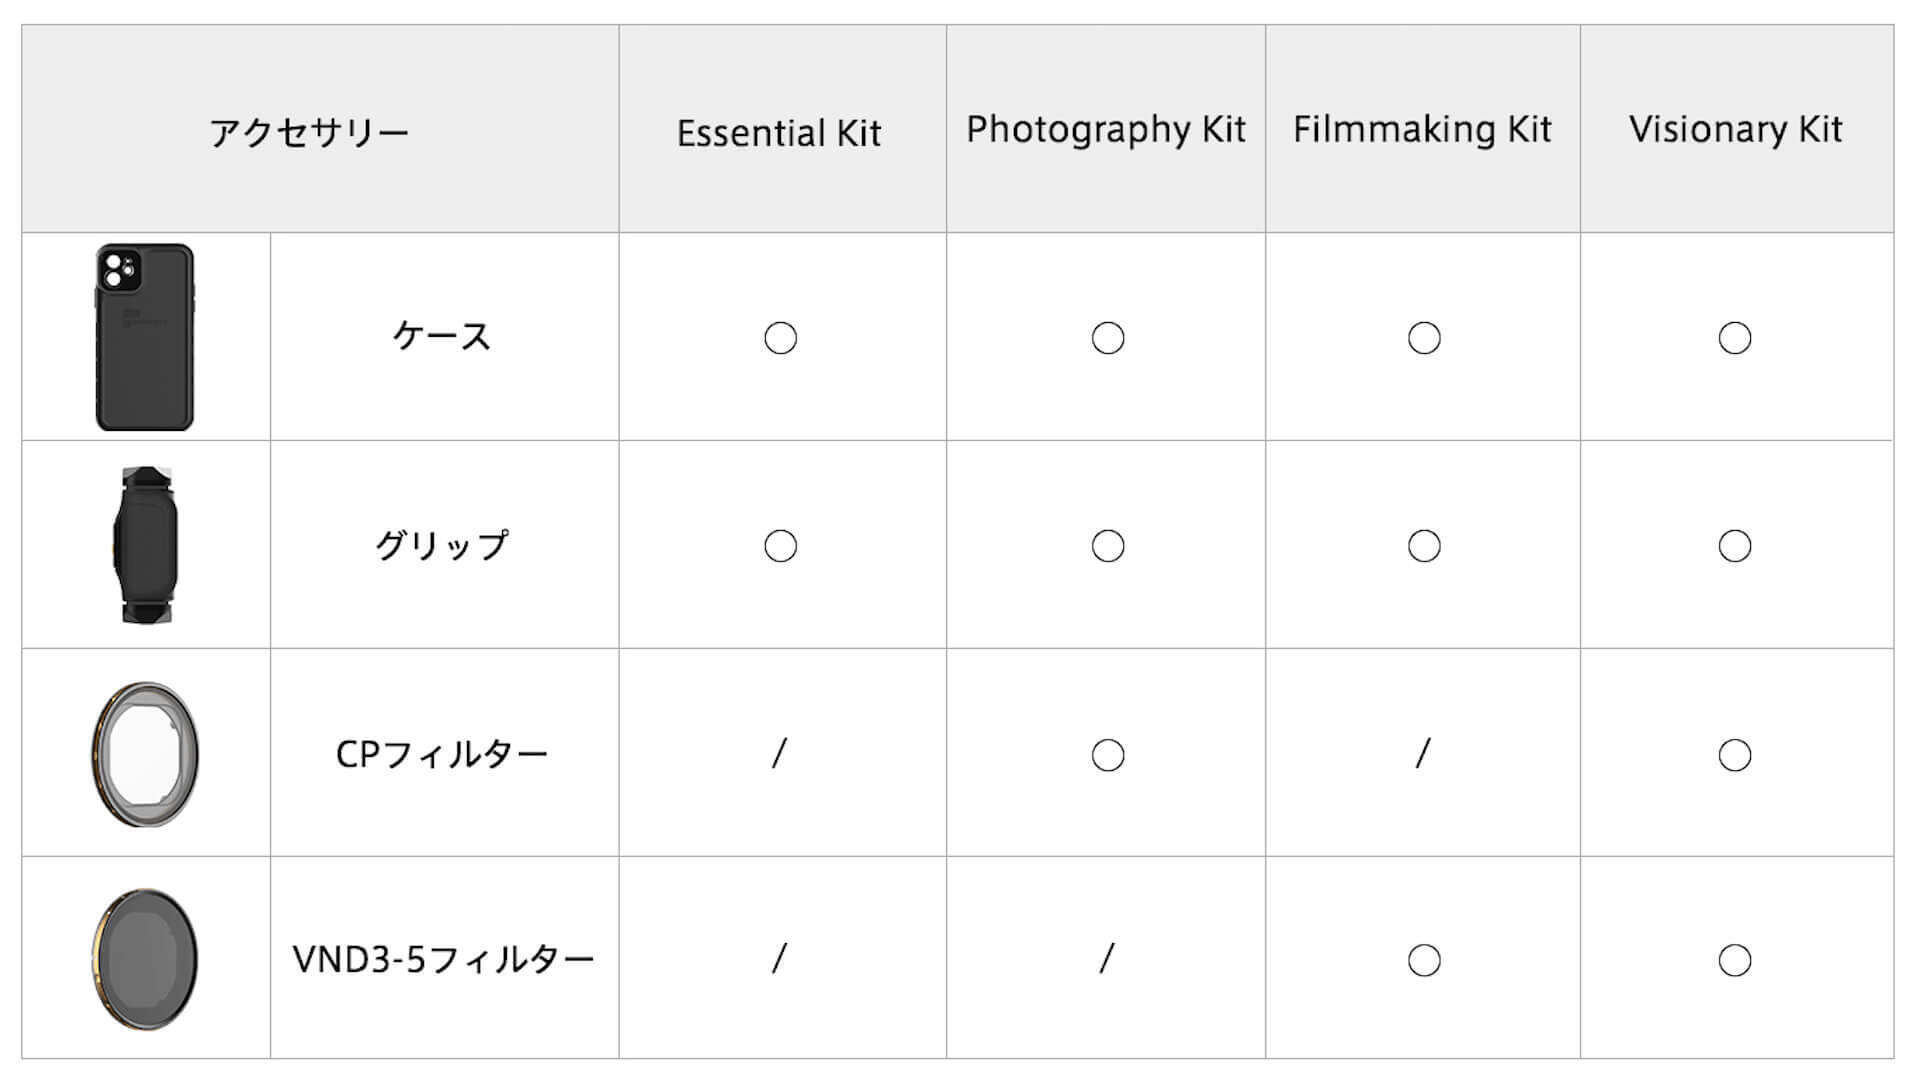The image size is (1920, 1079).
Task: Click the grip product image
Action: coord(146,545)
